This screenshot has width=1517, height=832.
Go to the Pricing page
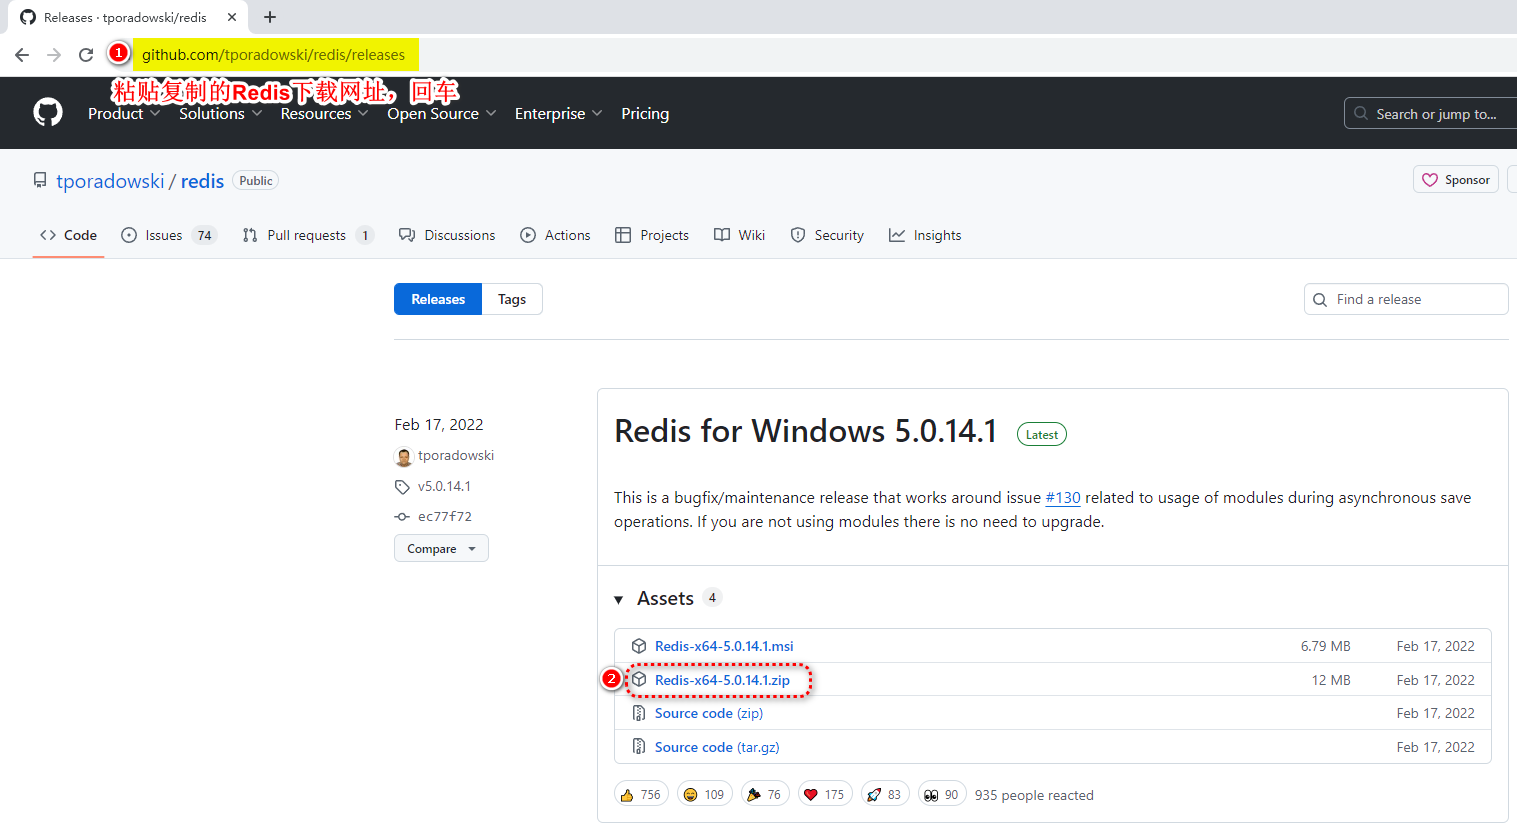click(x=645, y=114)
